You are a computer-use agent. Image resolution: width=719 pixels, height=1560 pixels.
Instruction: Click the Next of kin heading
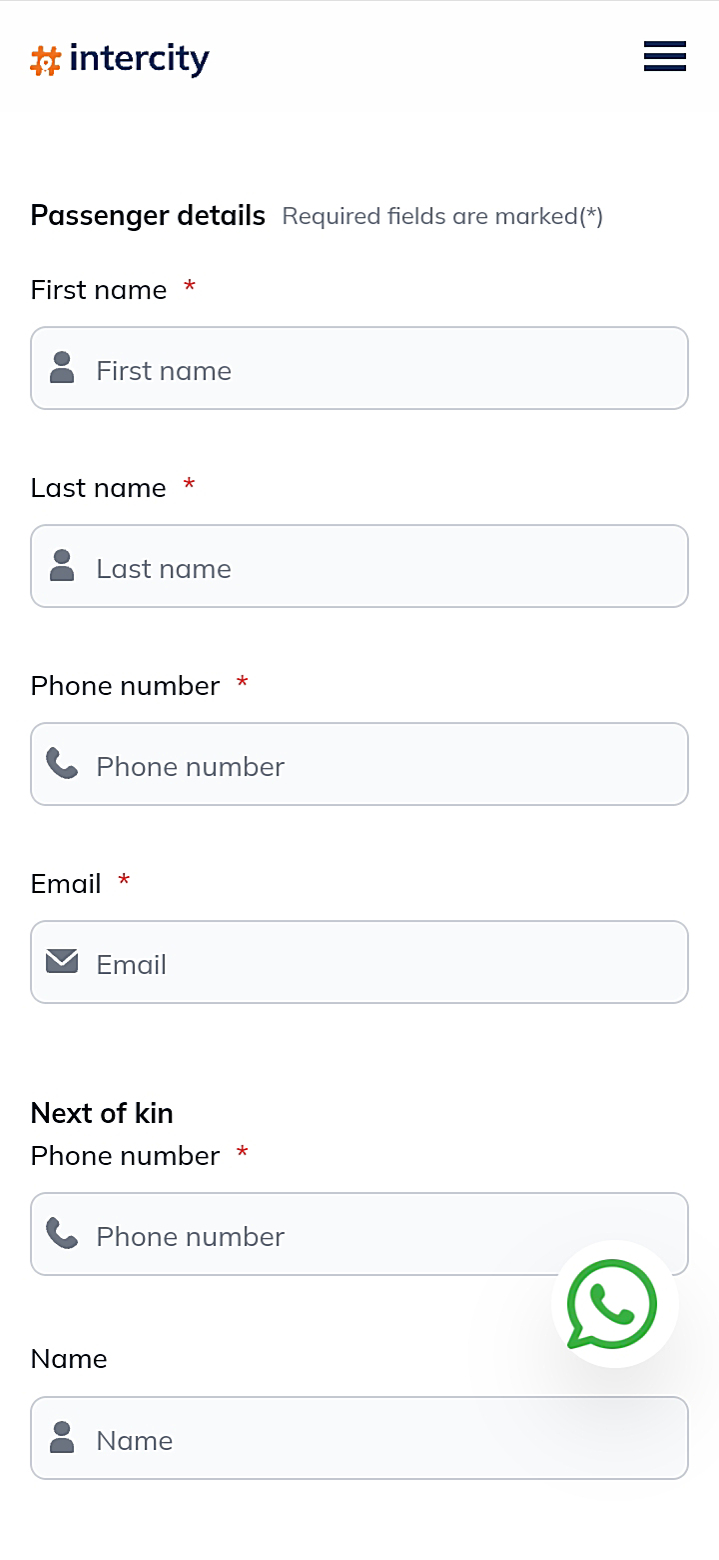[102, 1113]
